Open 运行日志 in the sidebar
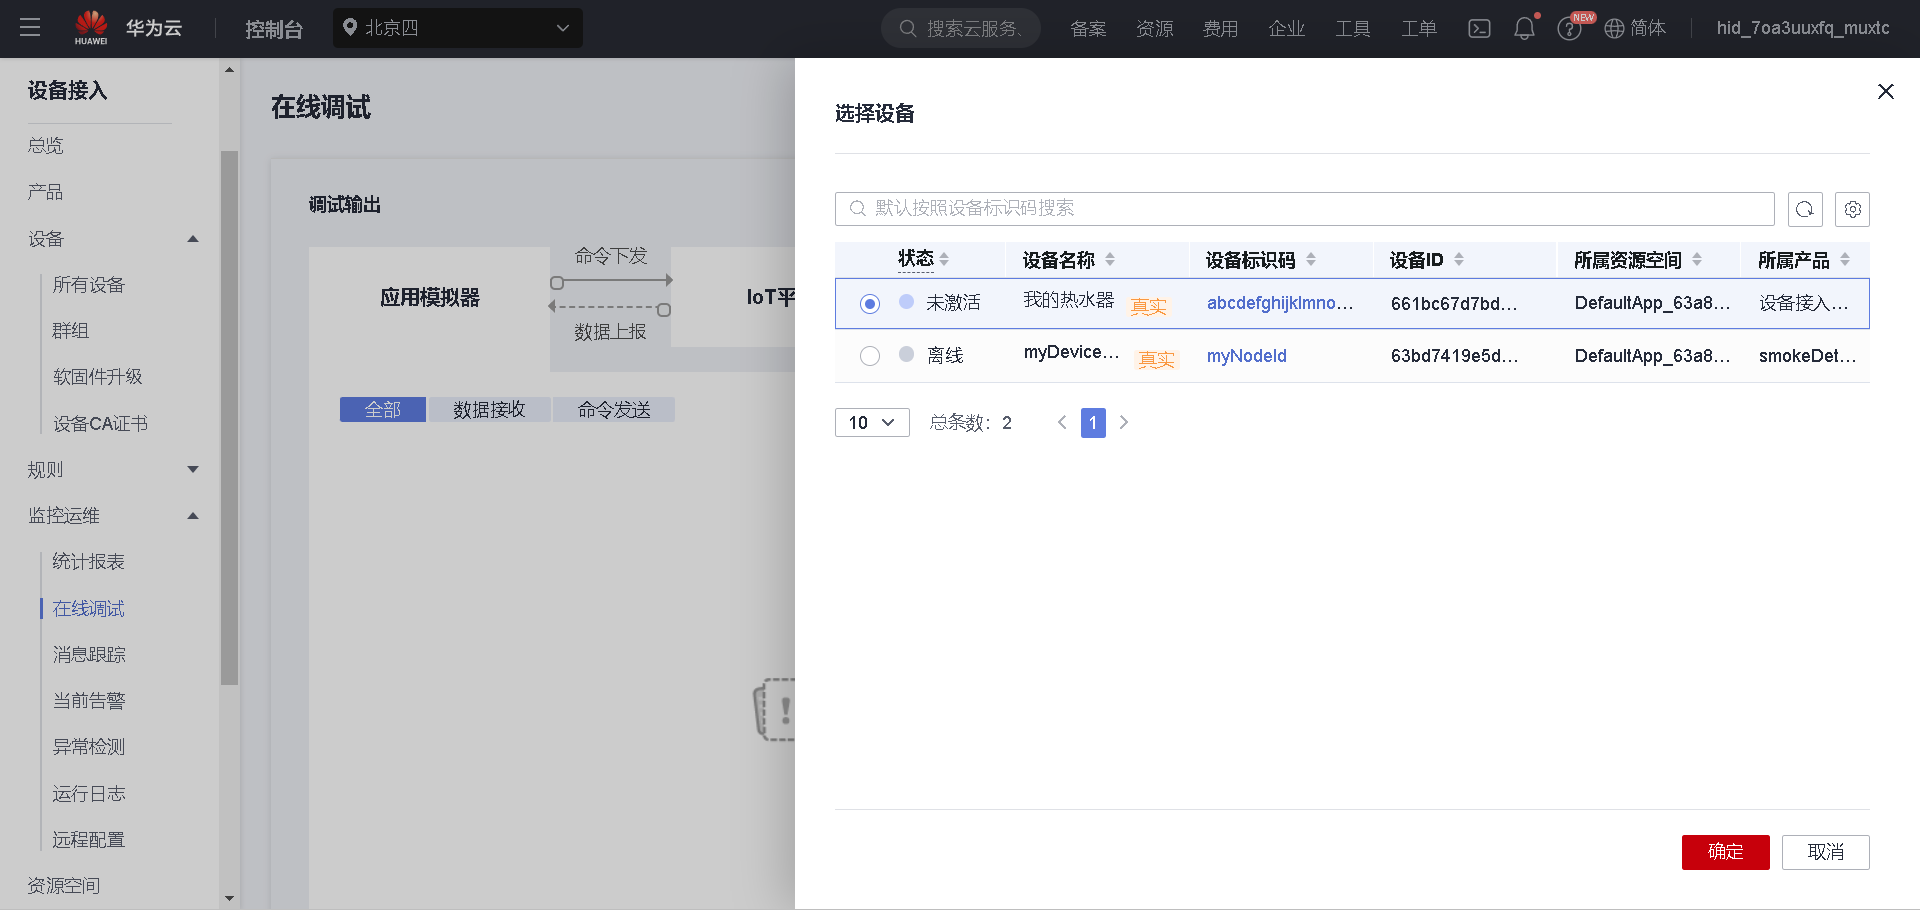This screenshot has width=1920, height=910. (89, 794)
